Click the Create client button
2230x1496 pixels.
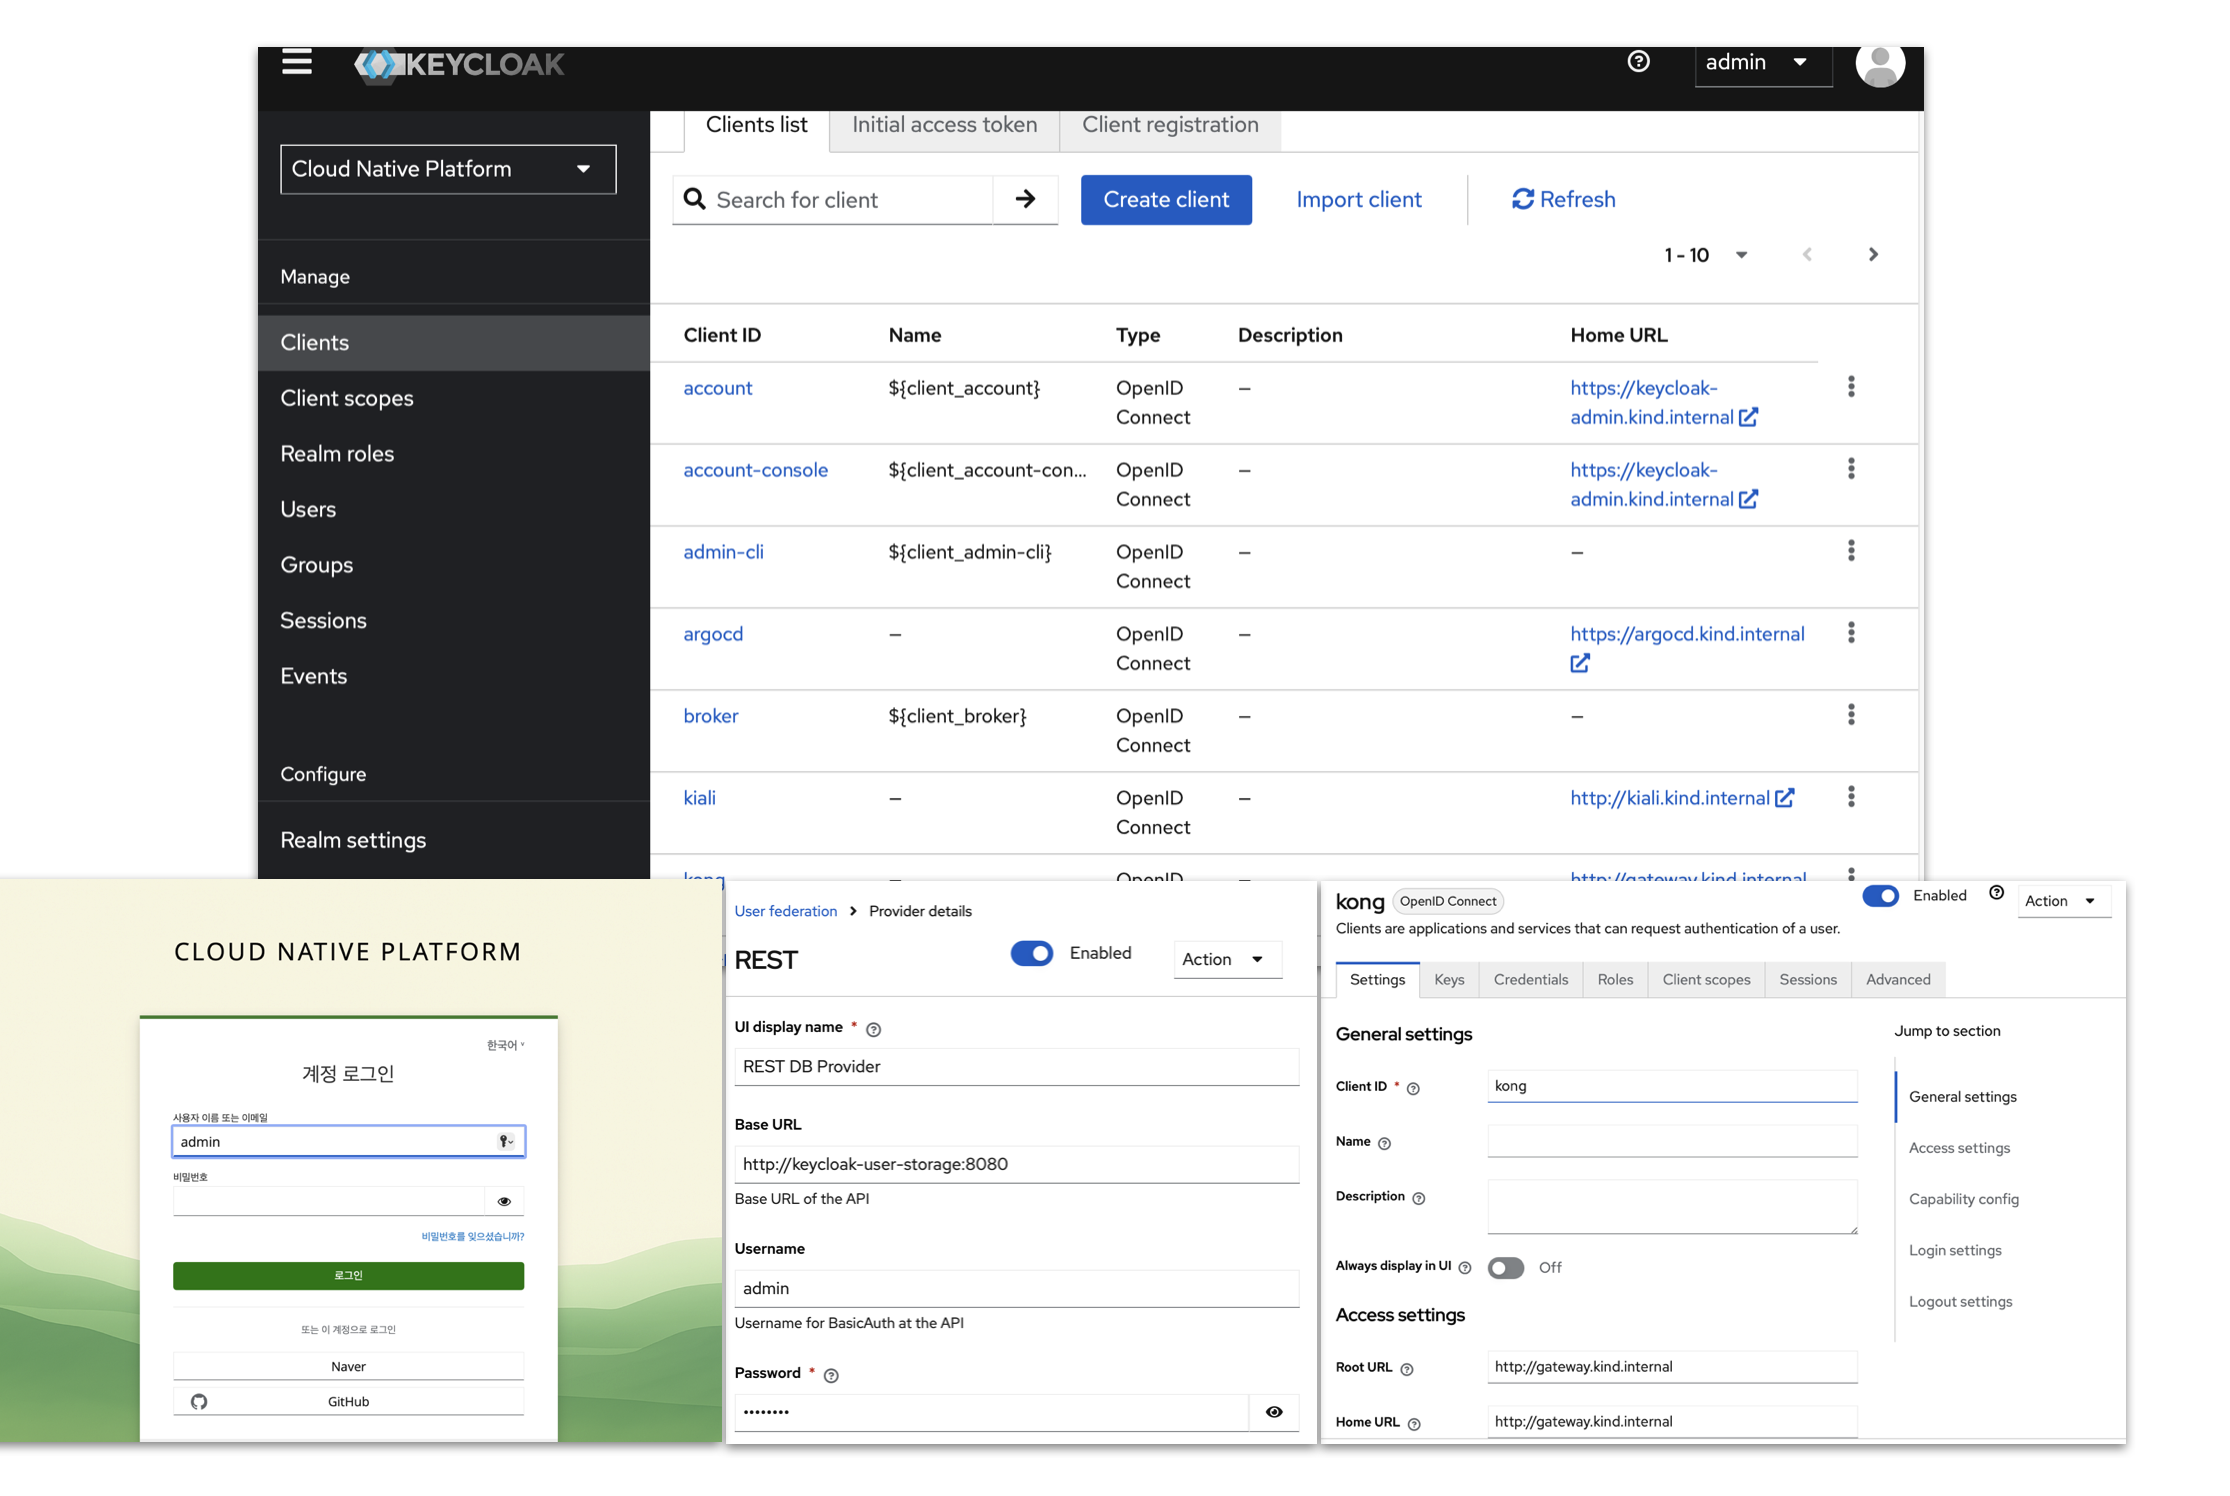pyautogui.click(x=1165, y=199)
